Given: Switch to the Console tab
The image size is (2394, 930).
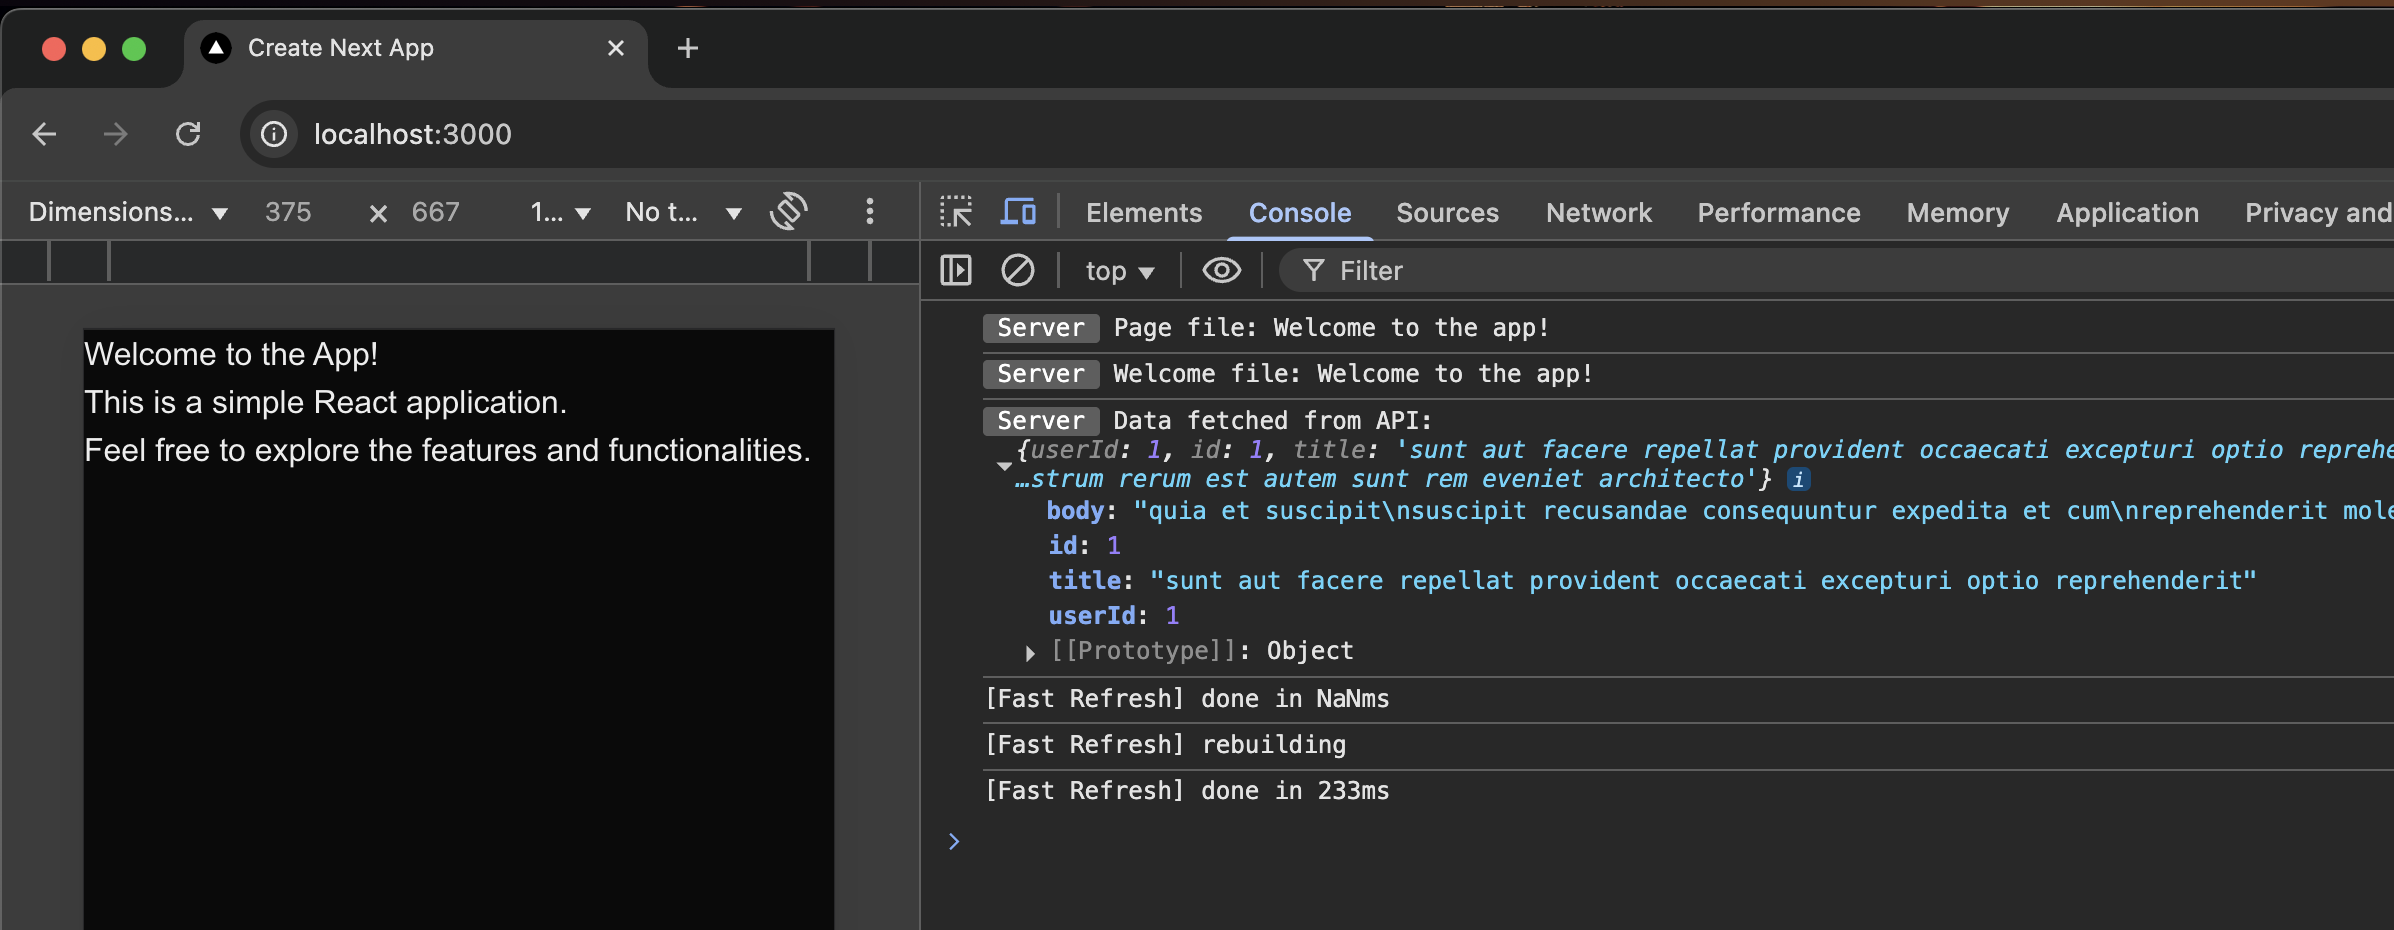Looking at the screenshot, I should click(1300, 212).
